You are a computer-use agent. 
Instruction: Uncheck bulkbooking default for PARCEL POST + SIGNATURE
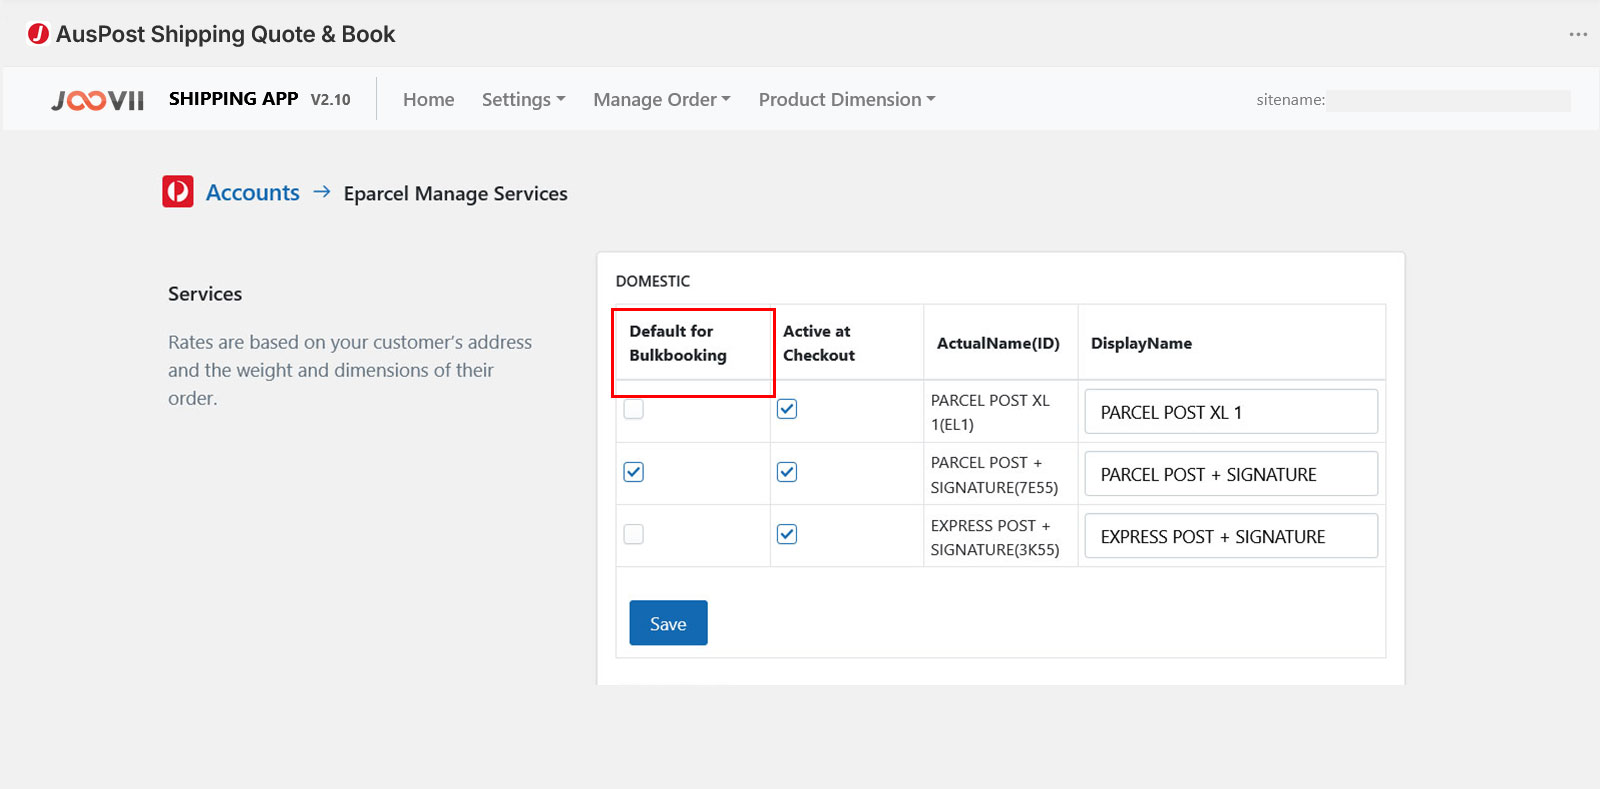point(634,472)
